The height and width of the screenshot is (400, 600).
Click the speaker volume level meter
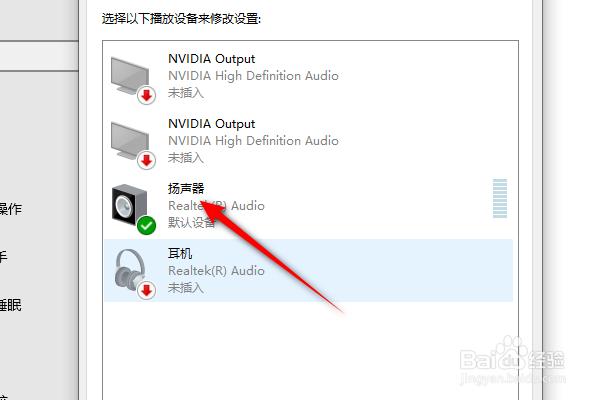501,198
